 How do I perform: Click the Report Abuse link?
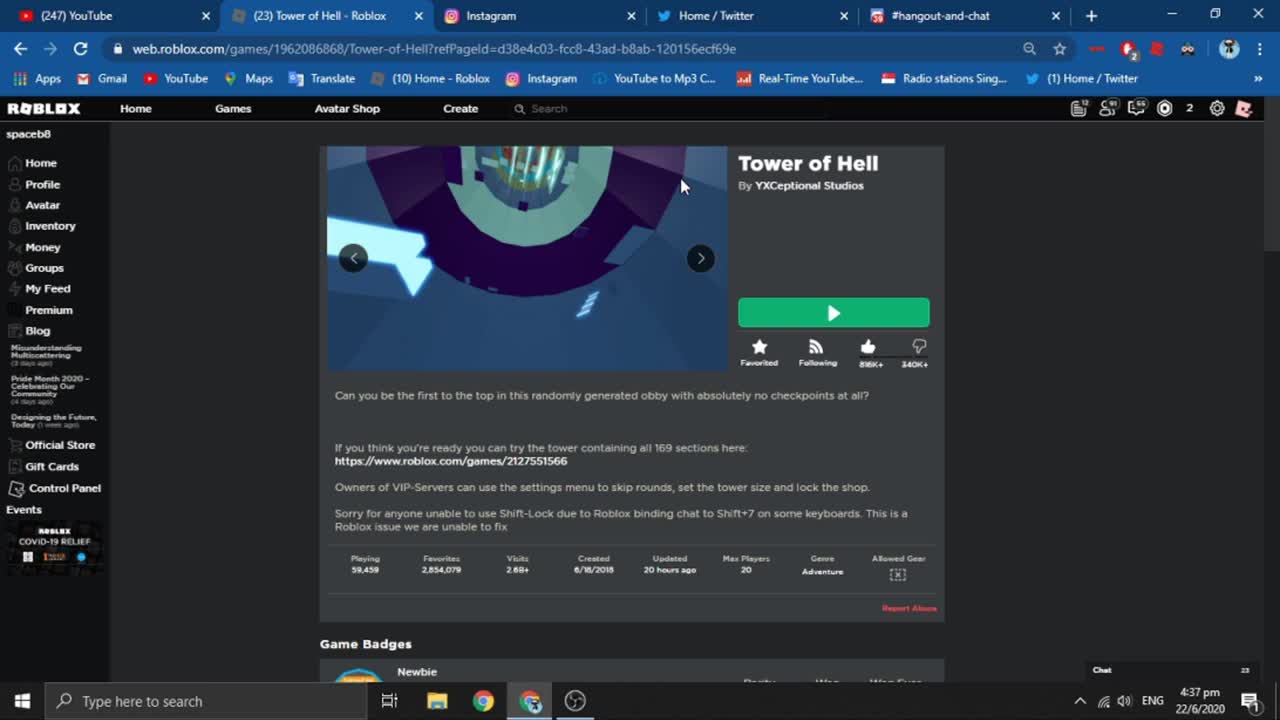click(x=909, y=608)
